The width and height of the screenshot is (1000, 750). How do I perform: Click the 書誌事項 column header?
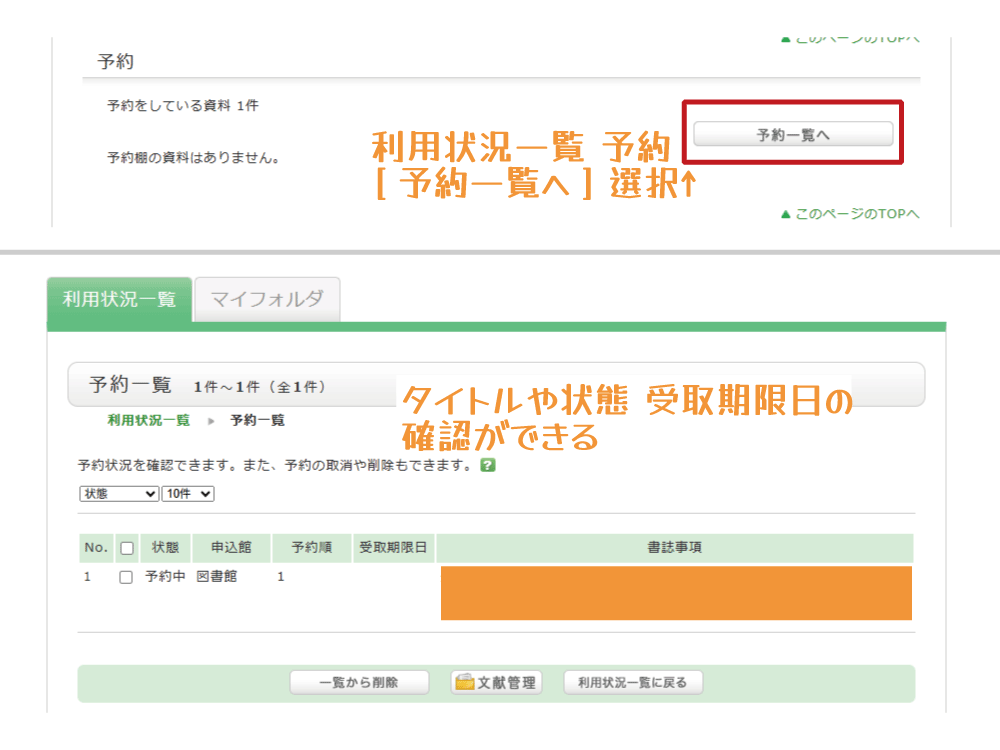click(x=674, y=548)
